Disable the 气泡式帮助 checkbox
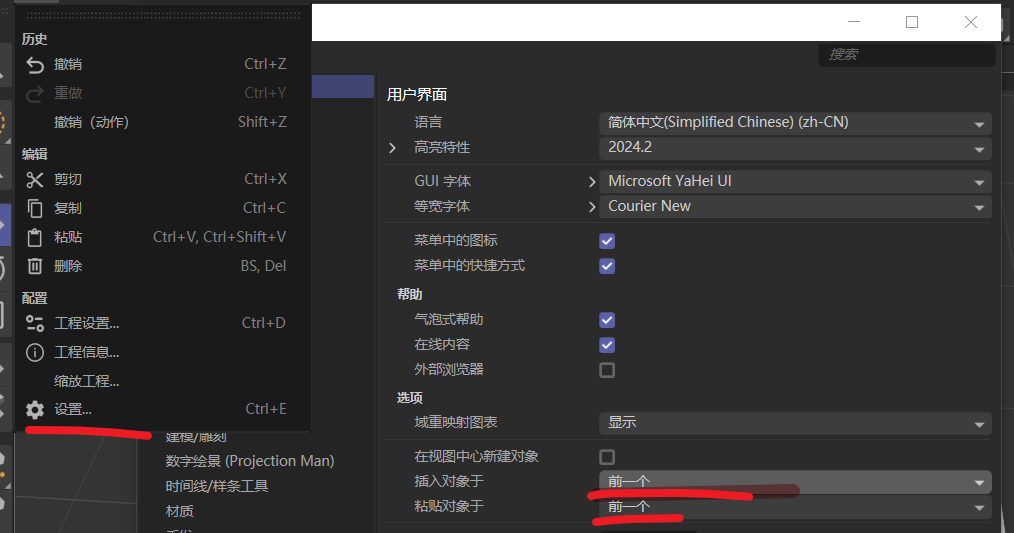This screenshot has height=533, width=1014. 607,320
